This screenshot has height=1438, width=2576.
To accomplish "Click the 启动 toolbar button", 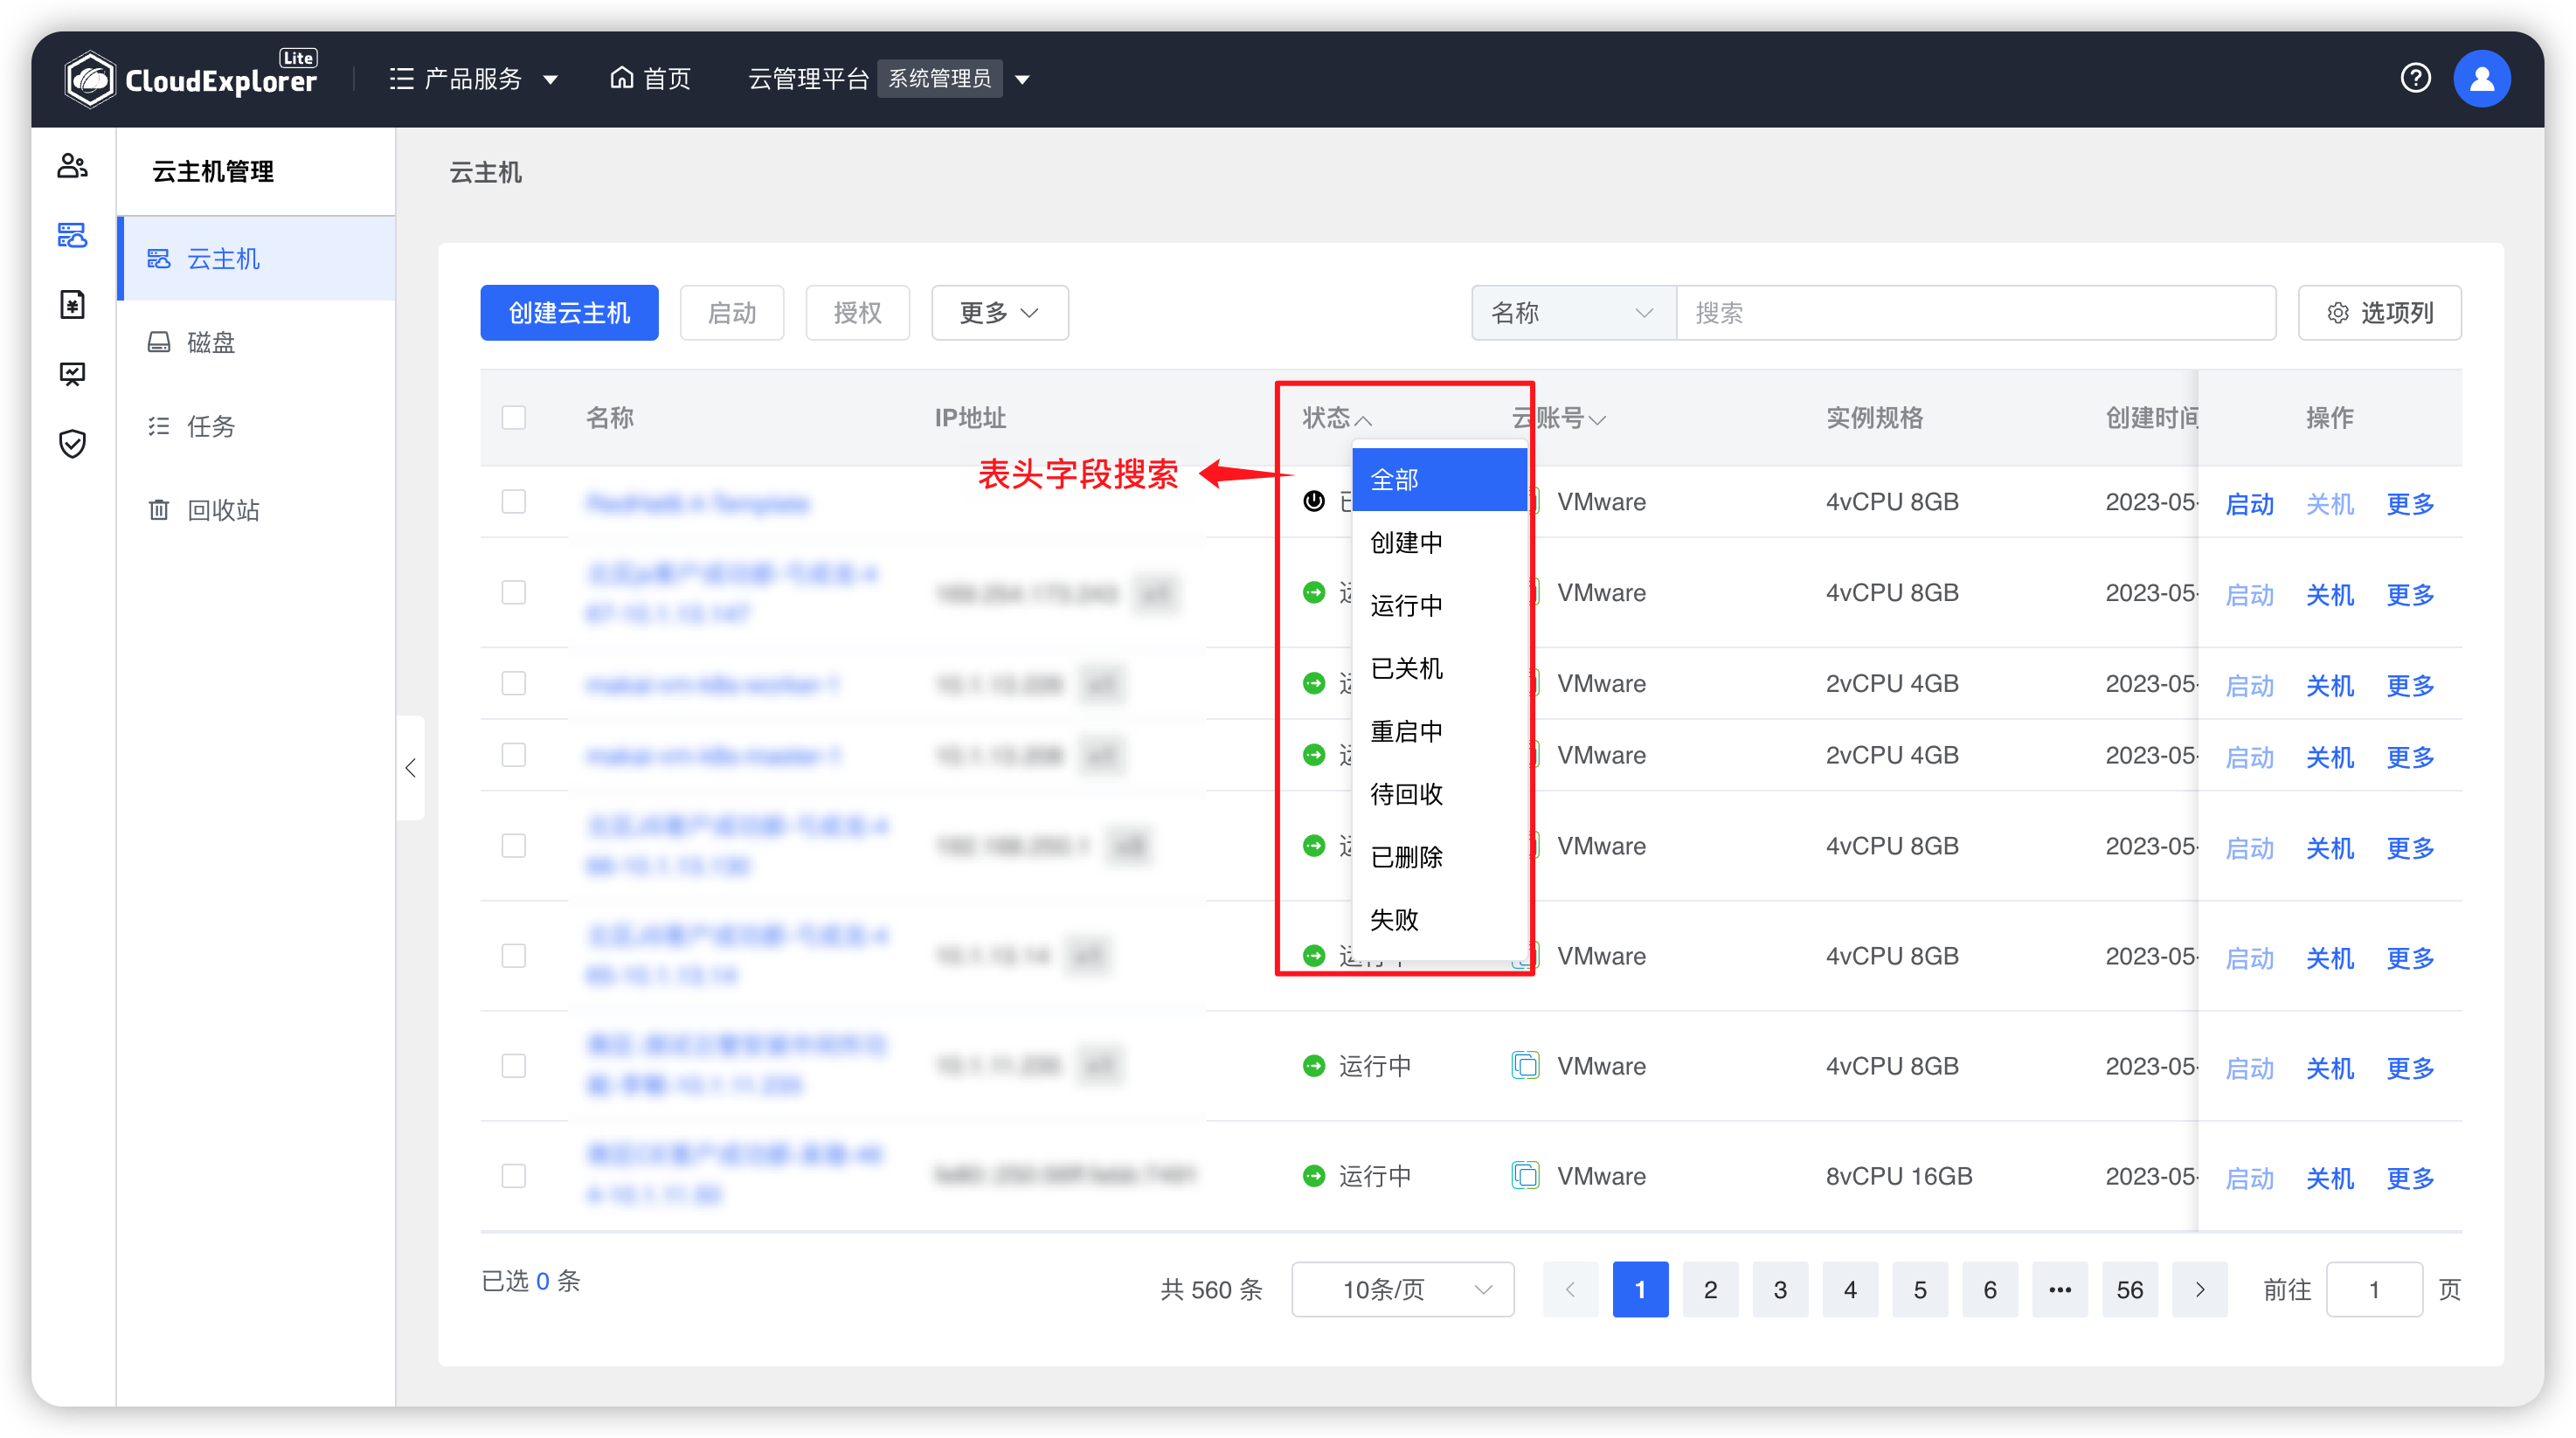I will pyautogui.click(x=732, y=313).
